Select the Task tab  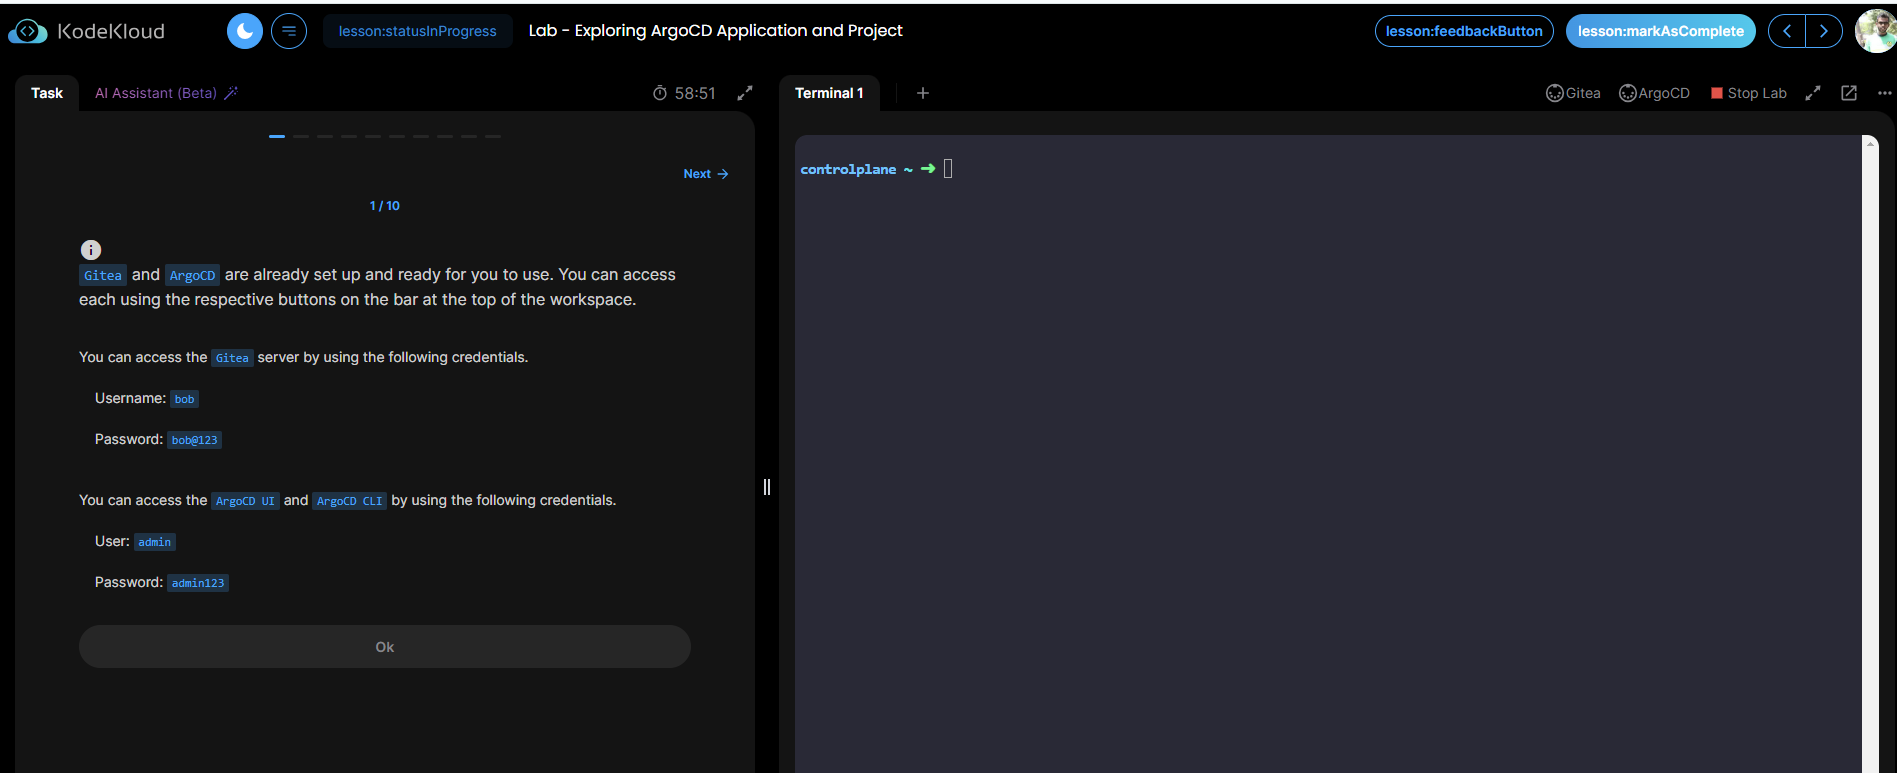point(47,93)
